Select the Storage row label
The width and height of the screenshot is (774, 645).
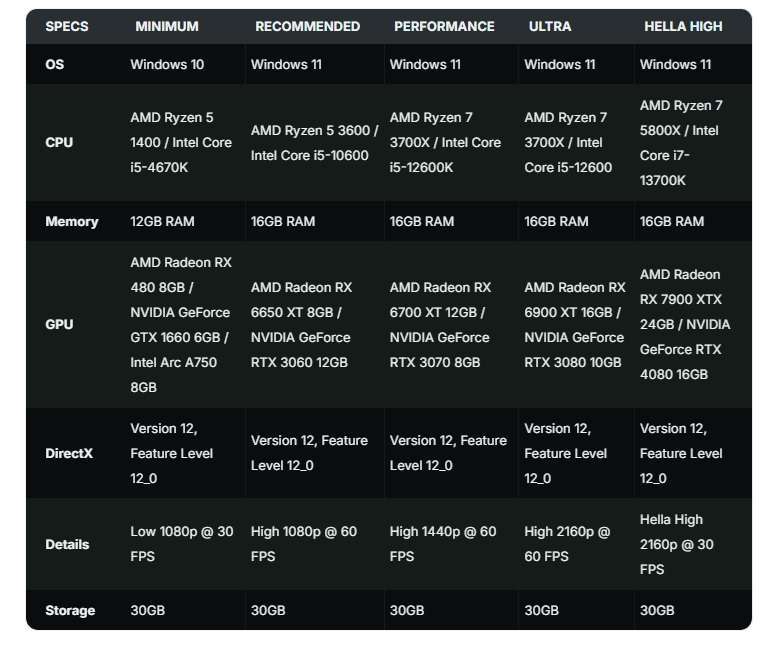click(70, 610)
